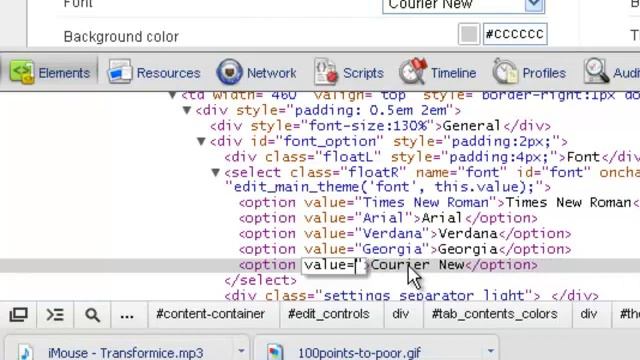This screenshot has width=640, height=360.
Task: Open iMouse - Transformice.mp3 download
Action: pos(126,352)
